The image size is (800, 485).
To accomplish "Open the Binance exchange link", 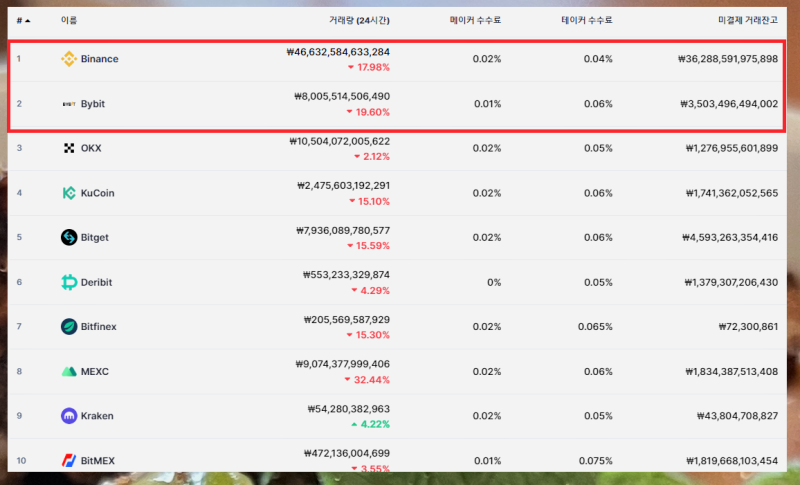I will (x=99, y=59).
